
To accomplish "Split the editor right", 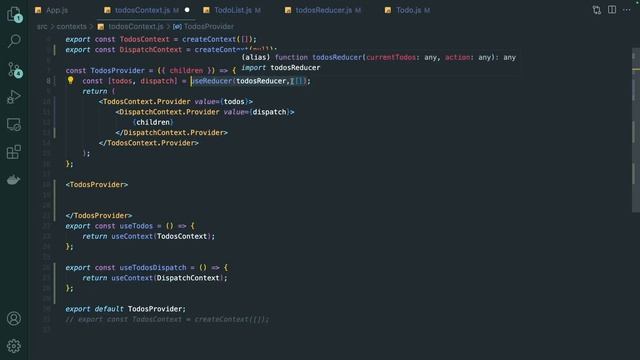I will click(611, 9).
